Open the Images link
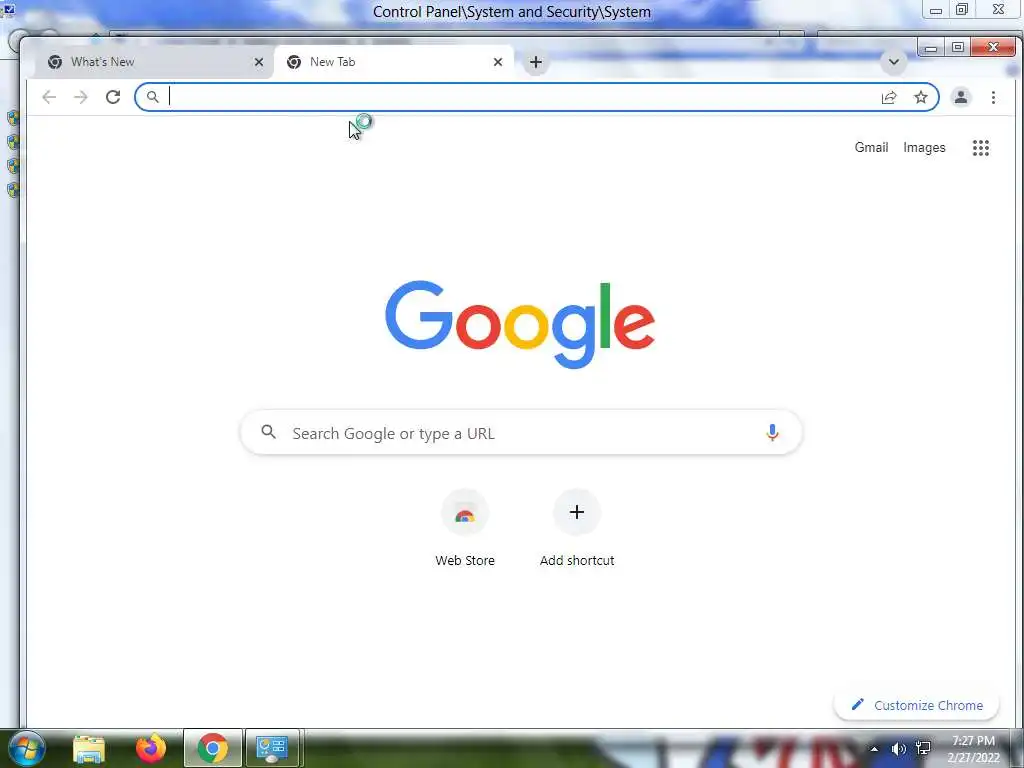 [924, 148]
